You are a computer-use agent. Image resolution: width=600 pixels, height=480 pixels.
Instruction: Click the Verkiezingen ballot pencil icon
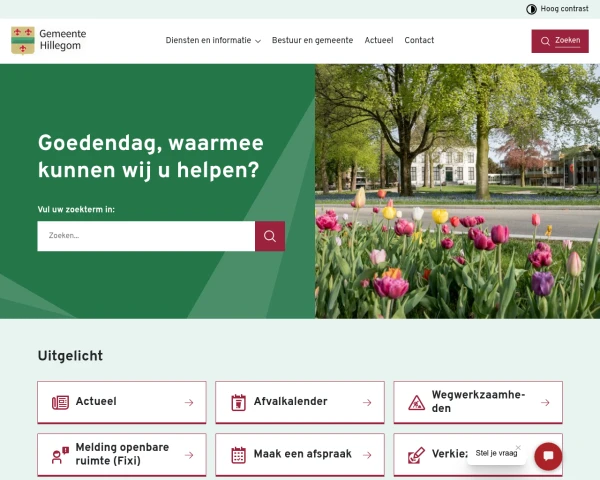tap(416, 455)
